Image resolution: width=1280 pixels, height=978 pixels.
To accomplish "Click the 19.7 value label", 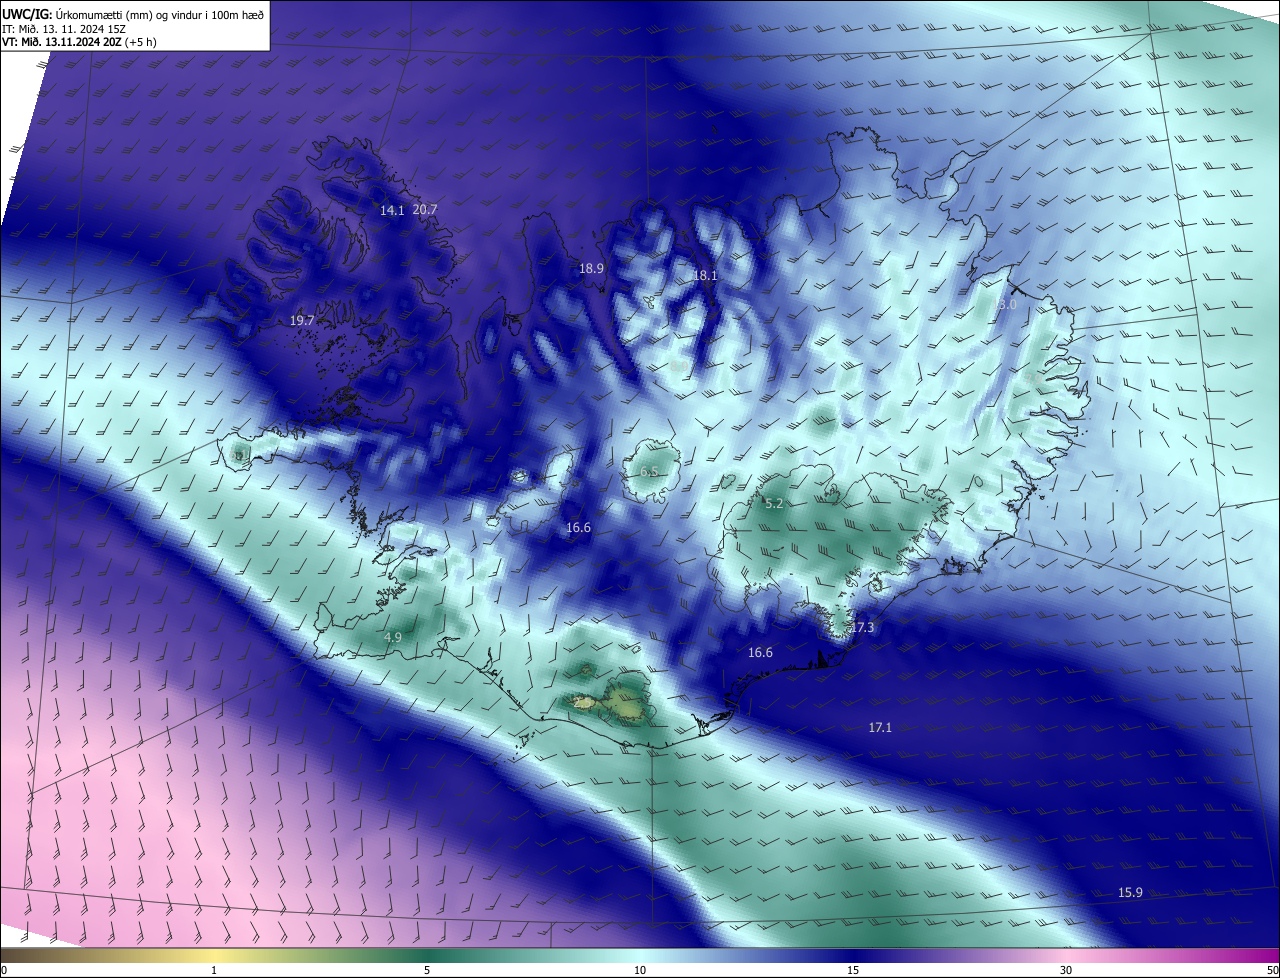I will [302, 320].
